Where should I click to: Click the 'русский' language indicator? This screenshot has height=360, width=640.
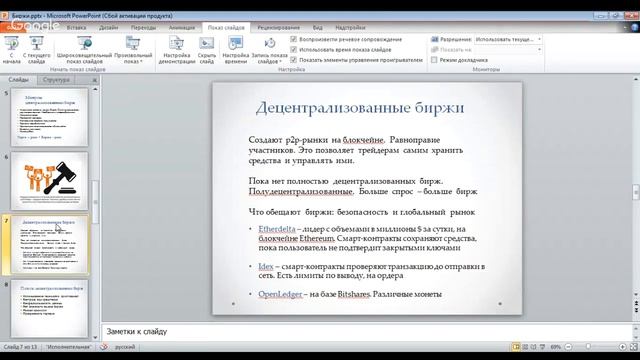coord(125,347)
